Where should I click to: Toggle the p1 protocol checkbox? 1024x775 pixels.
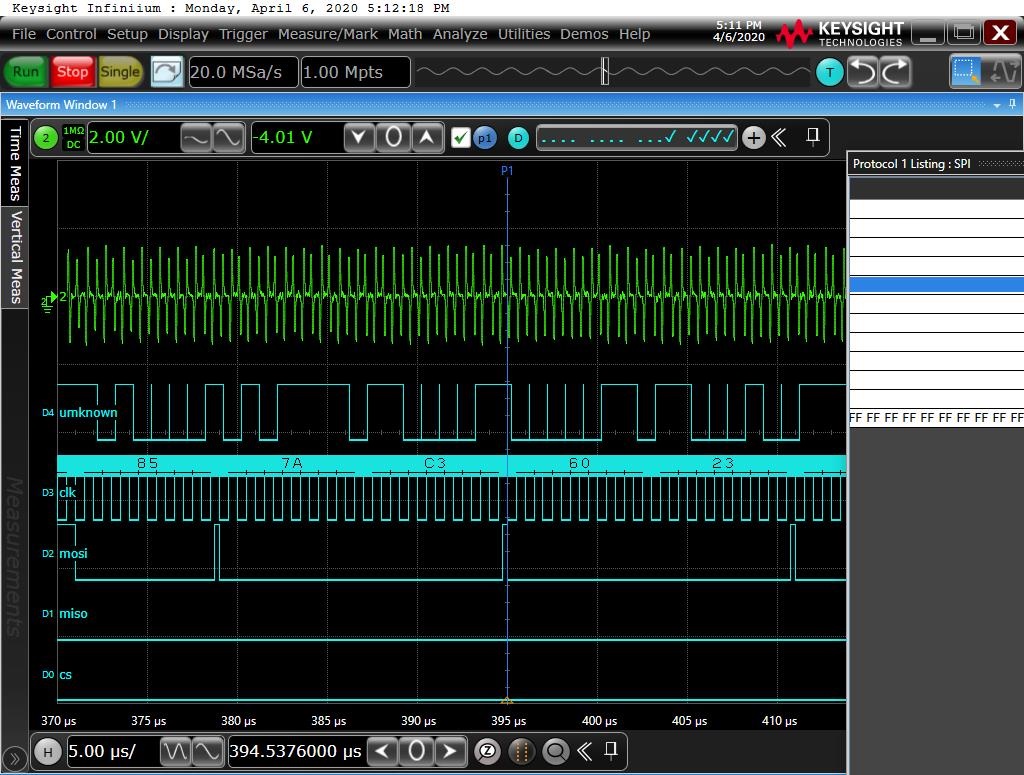coord(460,138)
